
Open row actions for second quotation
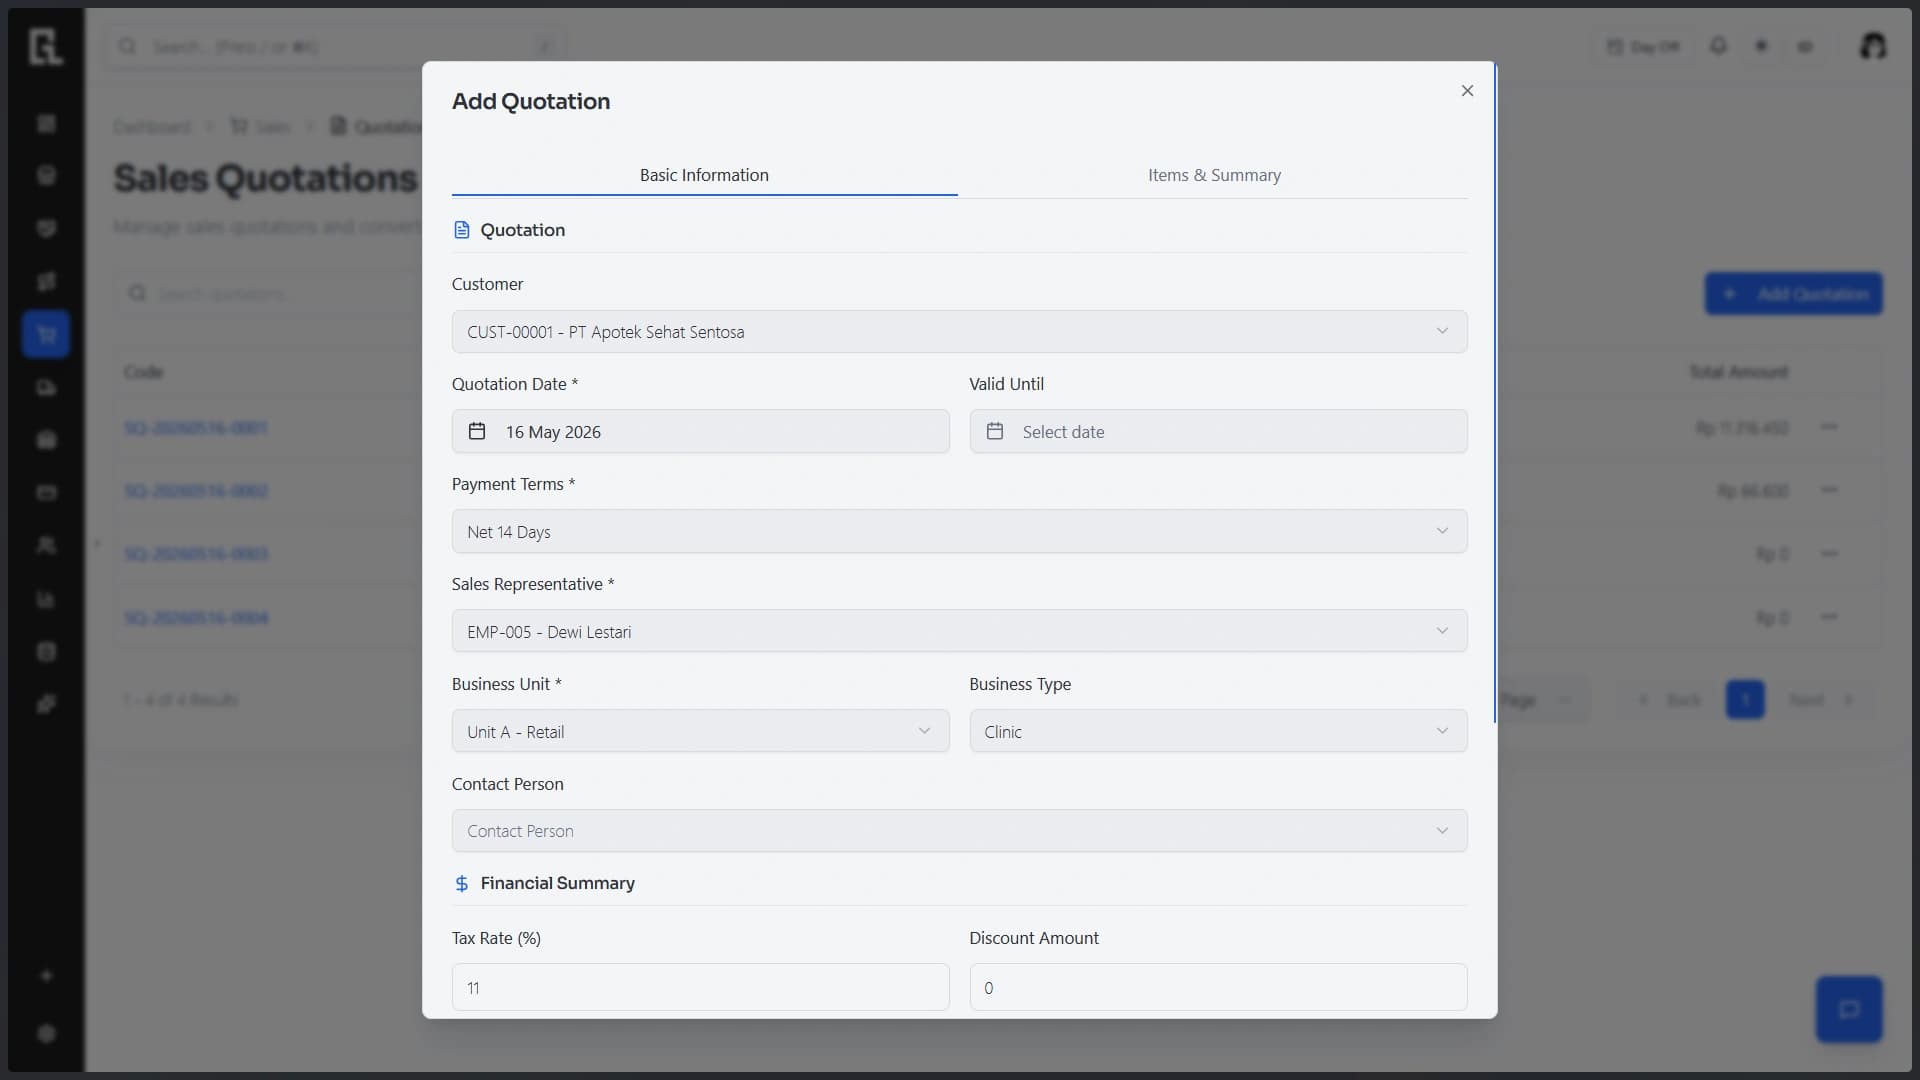click(x=1829, y=491)
